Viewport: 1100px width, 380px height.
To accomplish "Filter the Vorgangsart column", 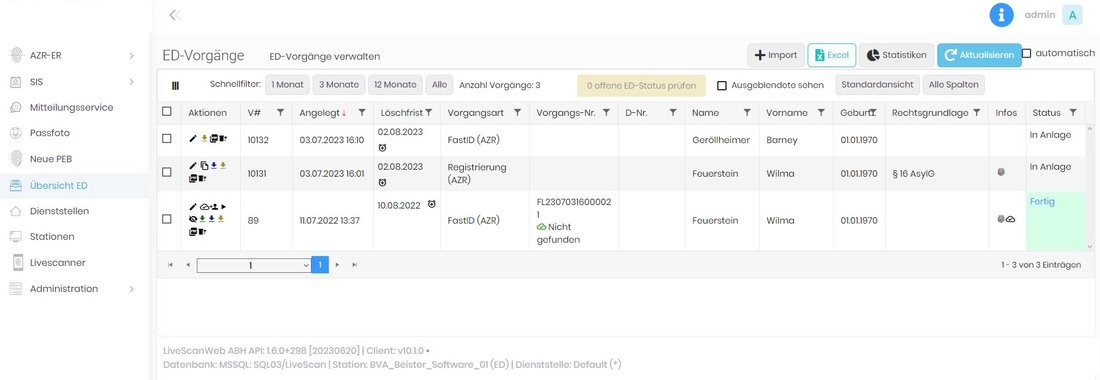I will coord(518,112).
